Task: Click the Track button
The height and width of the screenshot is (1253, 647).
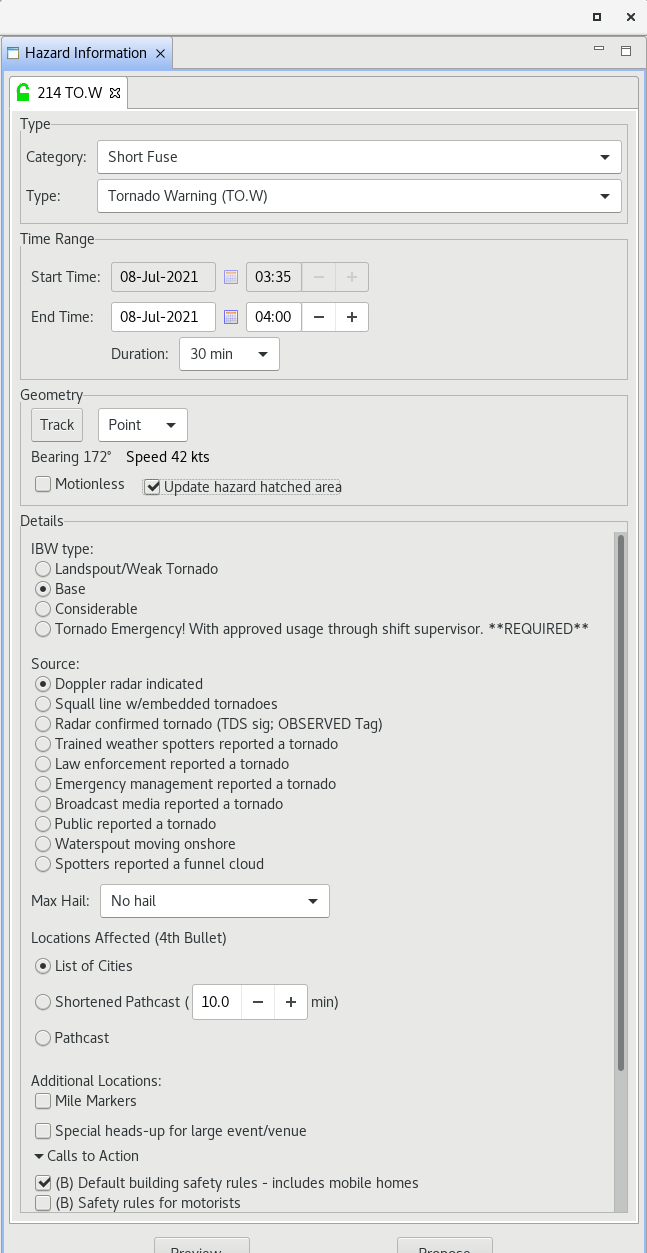Action: pos(57,425)
